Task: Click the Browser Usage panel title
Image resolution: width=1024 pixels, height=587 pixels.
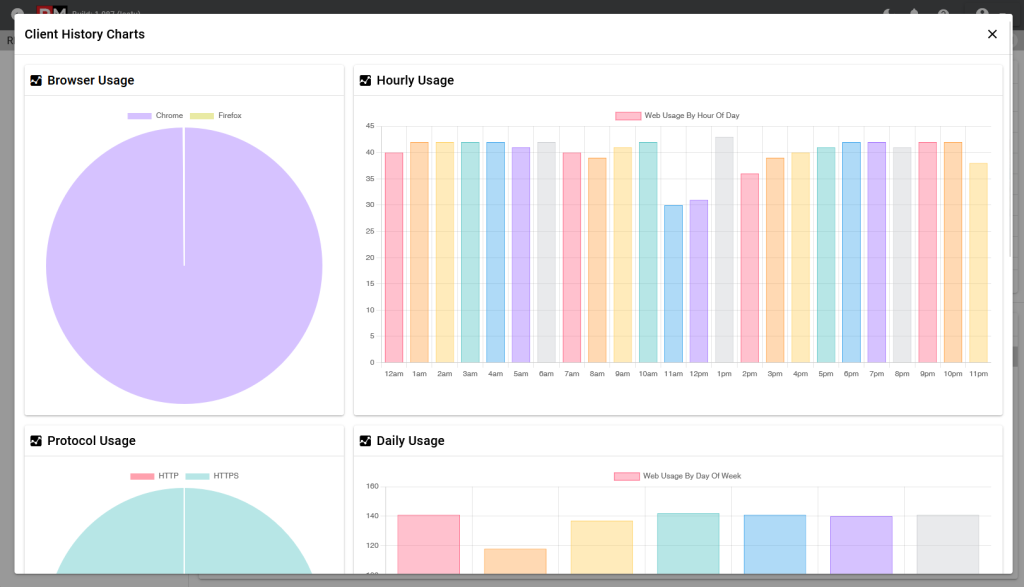Action: click(x=91, y=80)
